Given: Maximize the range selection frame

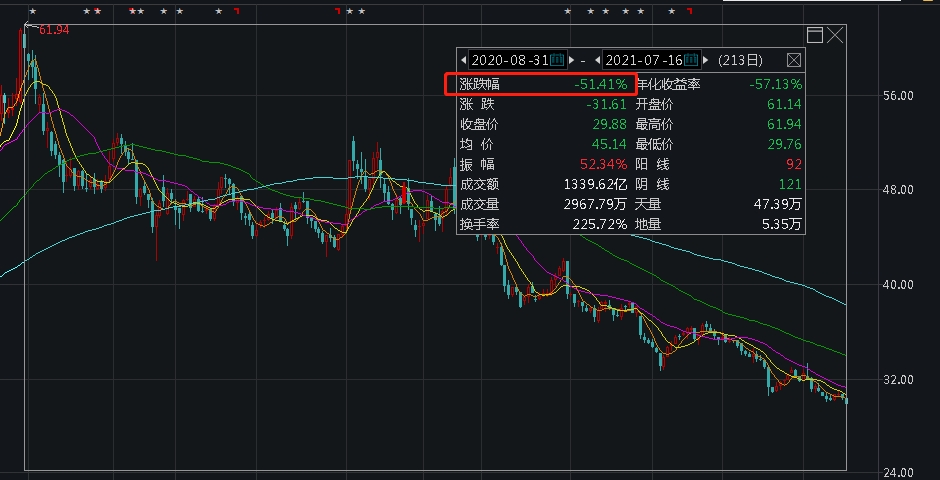Looking at the screenshot, I should pyautogui.click(x=815, y=35).
